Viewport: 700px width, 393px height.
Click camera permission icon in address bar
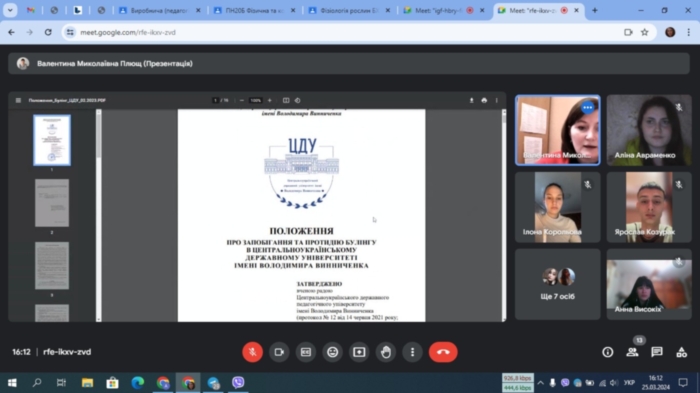click(628, 32)
